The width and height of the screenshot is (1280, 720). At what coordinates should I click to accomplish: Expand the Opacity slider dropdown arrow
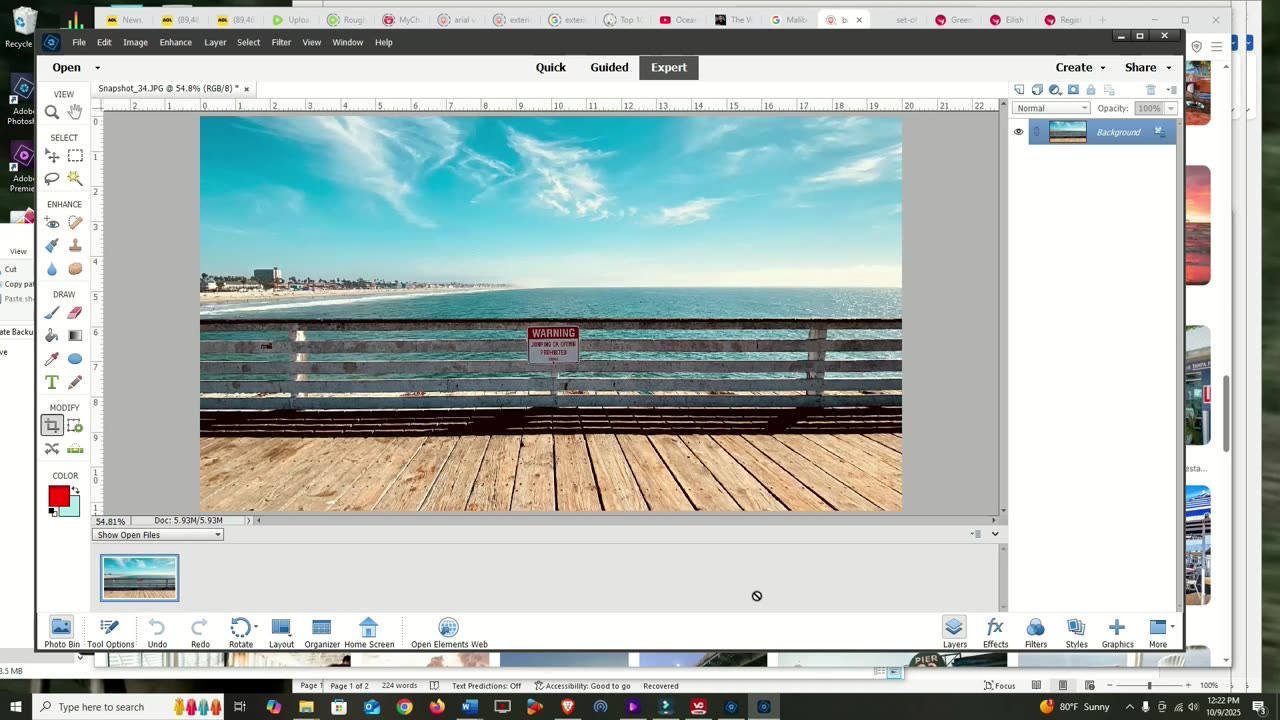tap(1171, 108)
